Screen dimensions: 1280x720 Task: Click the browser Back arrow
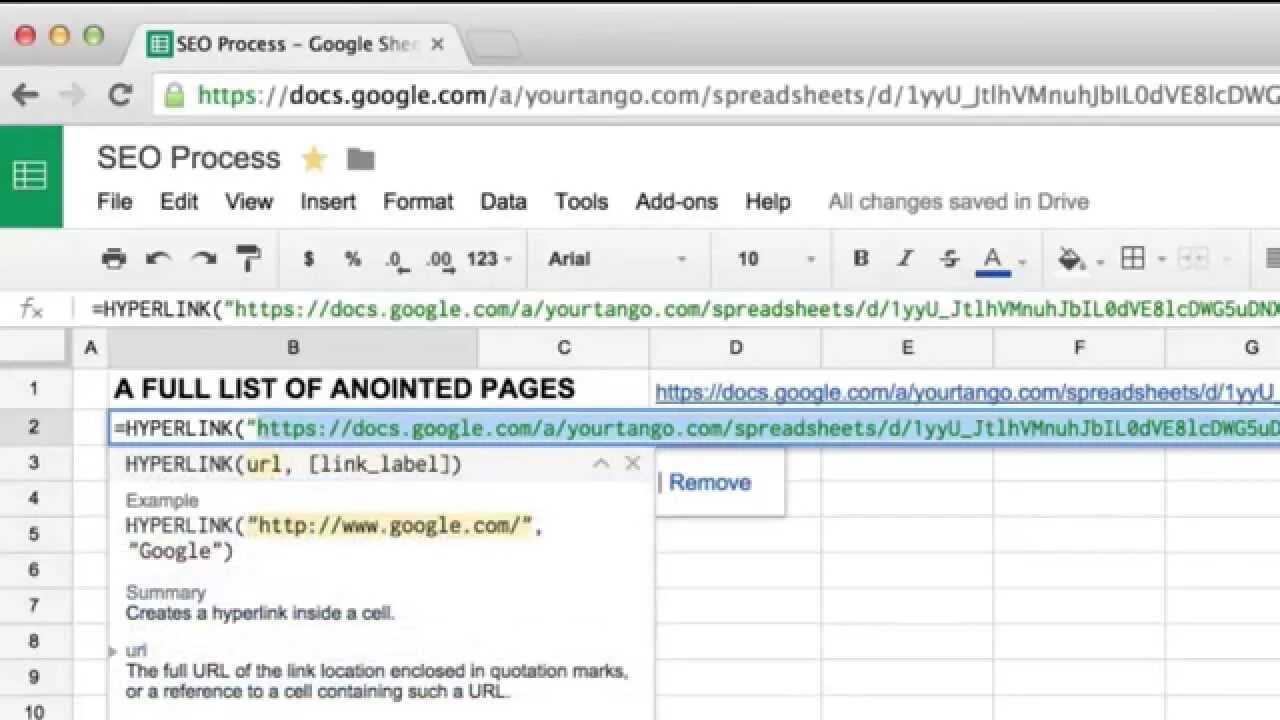25,95
